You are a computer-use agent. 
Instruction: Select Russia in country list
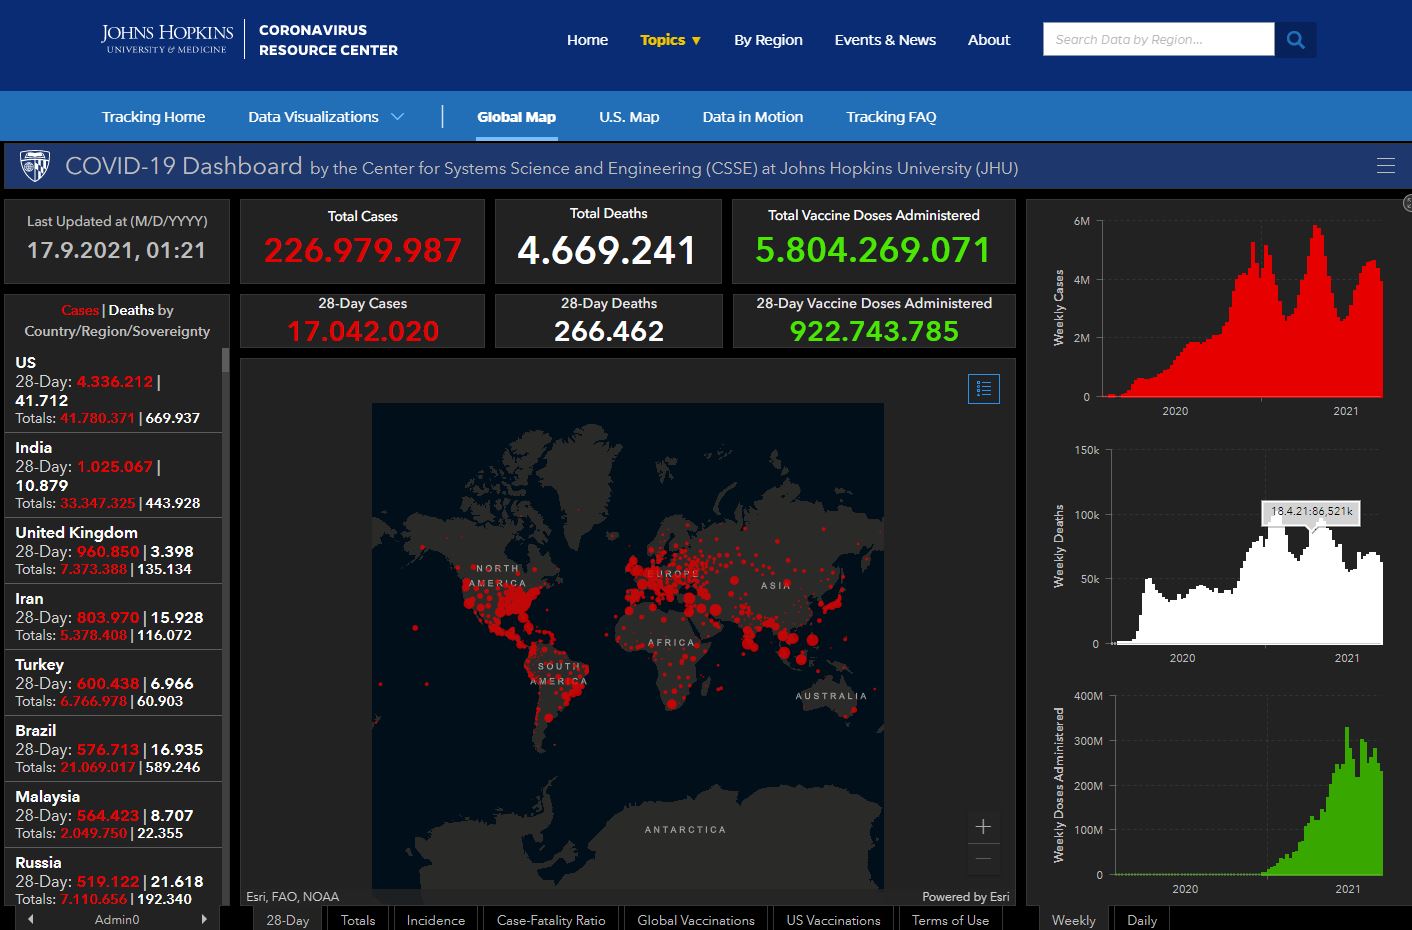(113, 878)
